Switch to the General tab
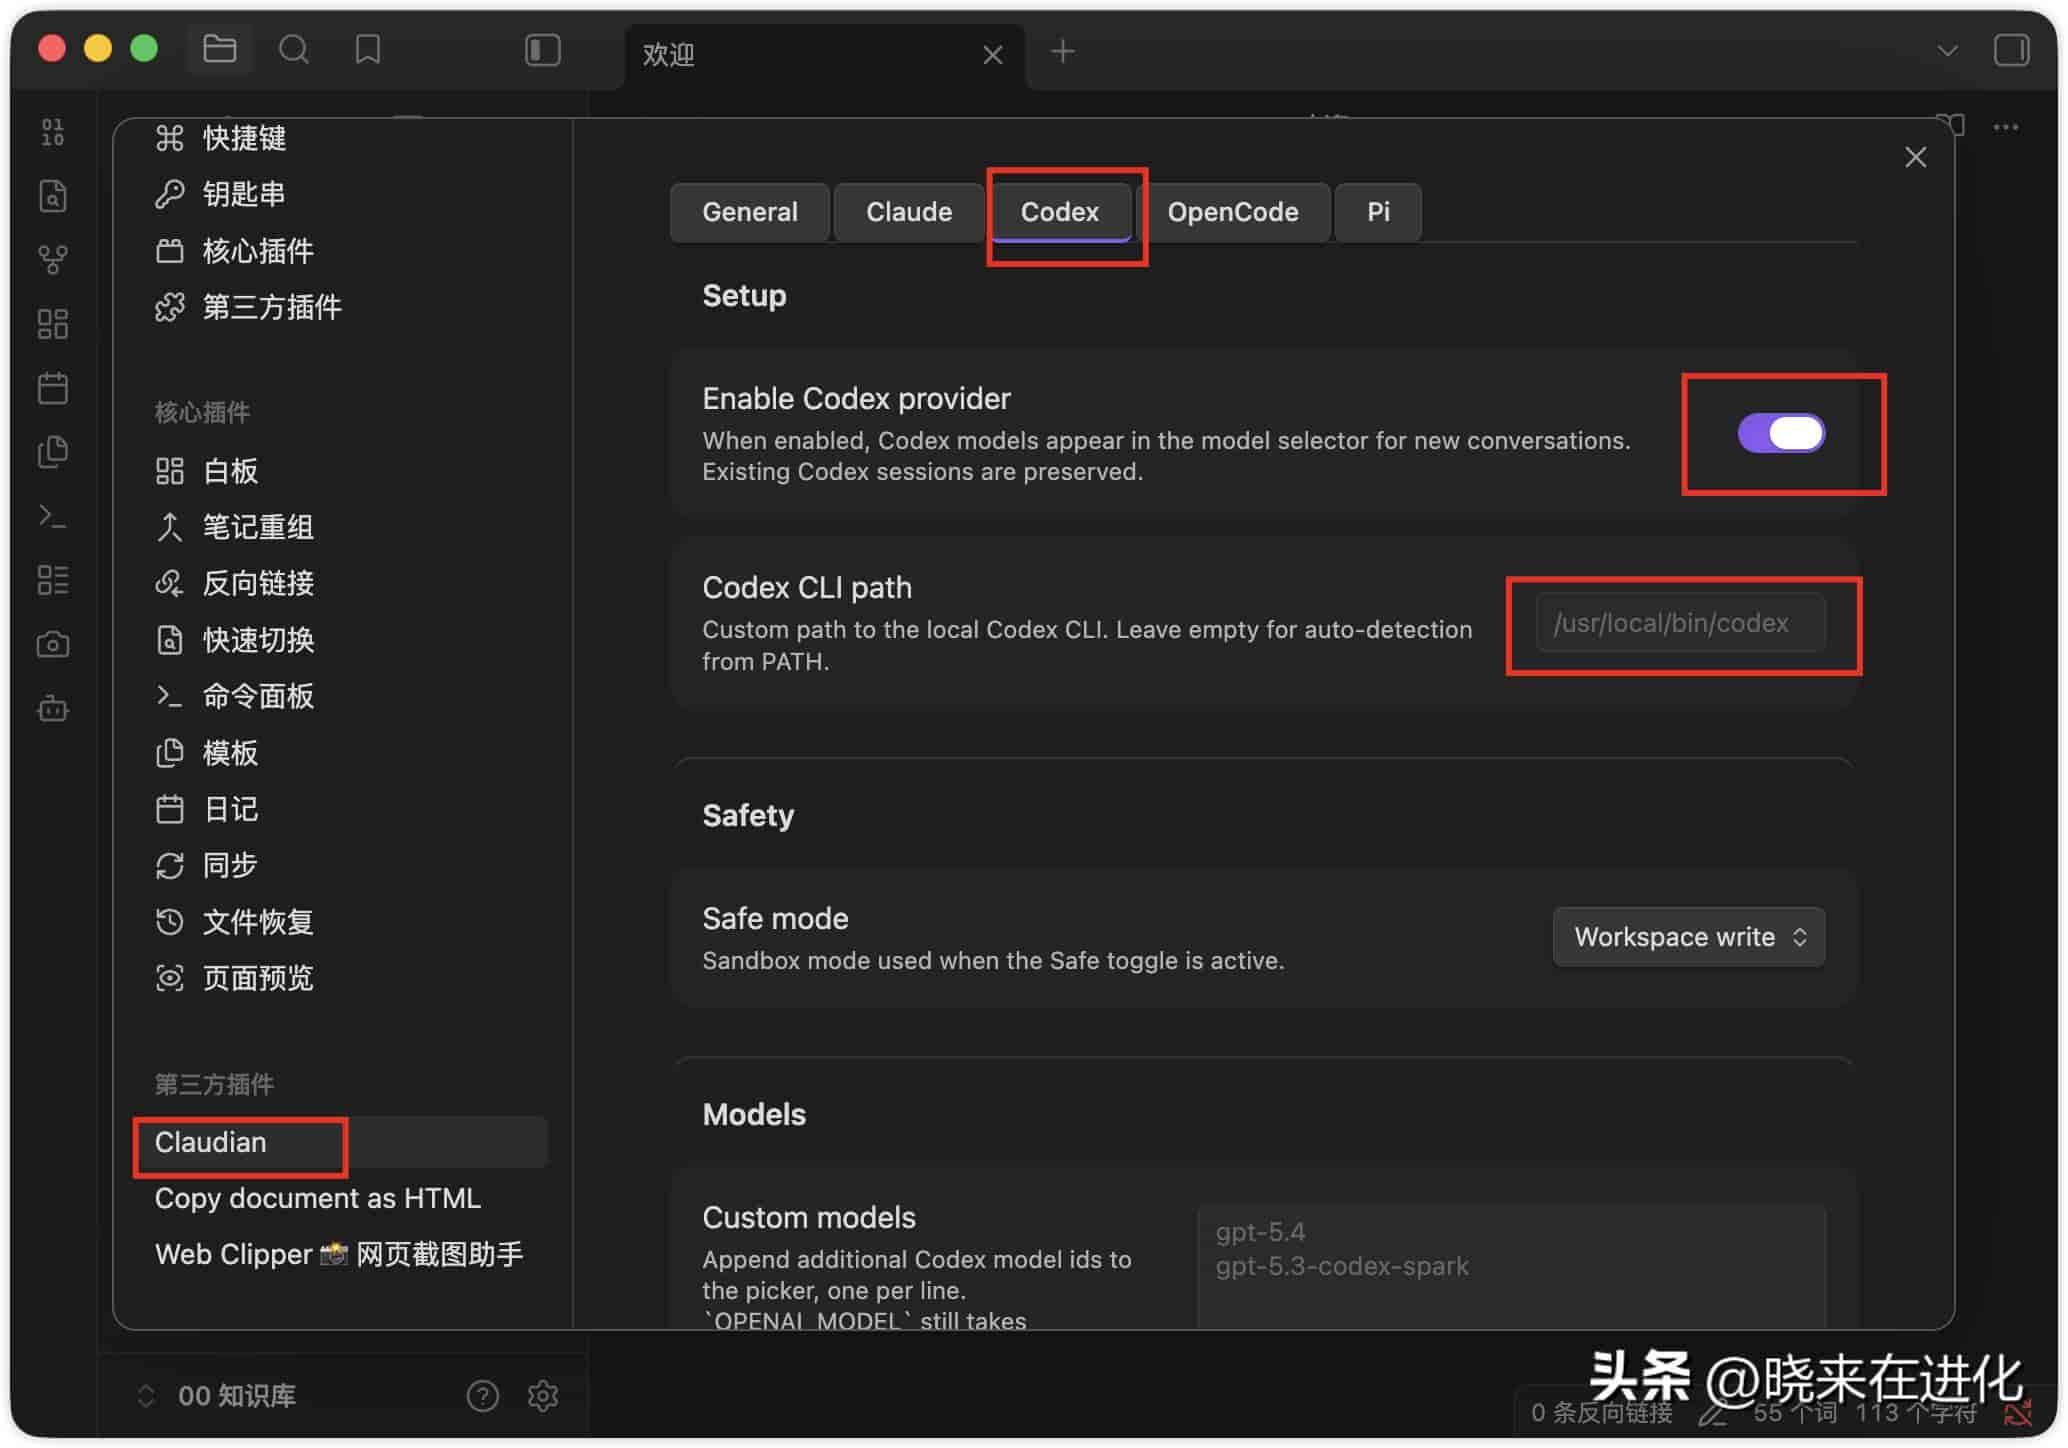The height and width of the screenshot is (1448, 2068). click(x=750, y=212)
